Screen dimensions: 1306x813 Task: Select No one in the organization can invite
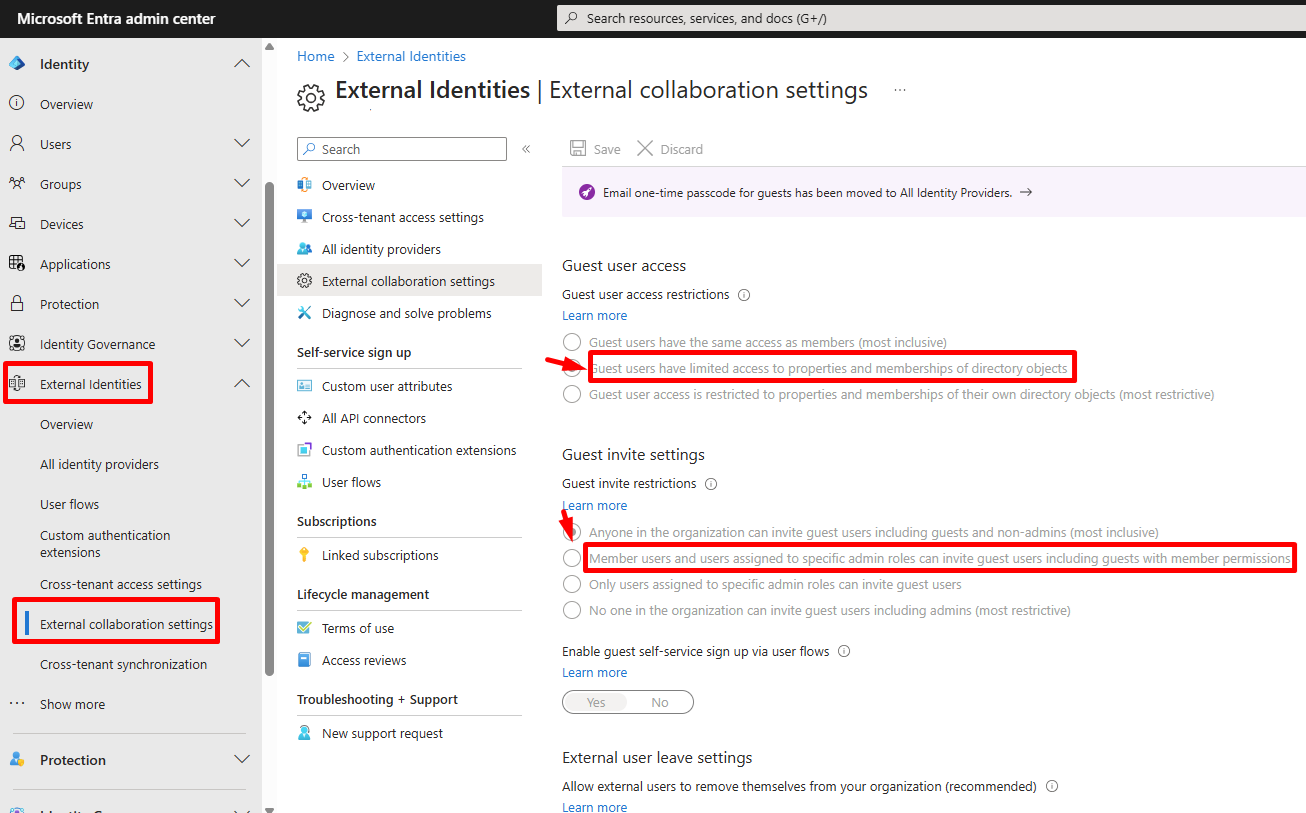[572, 610]
